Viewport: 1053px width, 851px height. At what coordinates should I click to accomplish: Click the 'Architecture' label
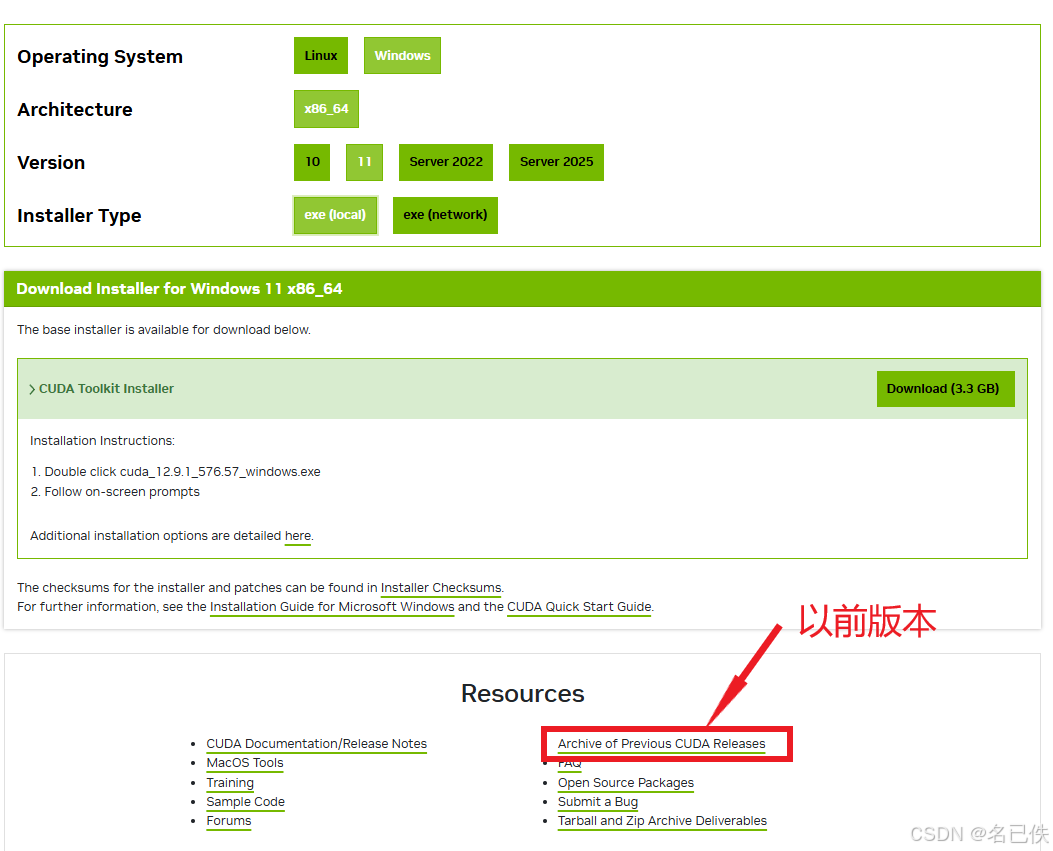75,109
